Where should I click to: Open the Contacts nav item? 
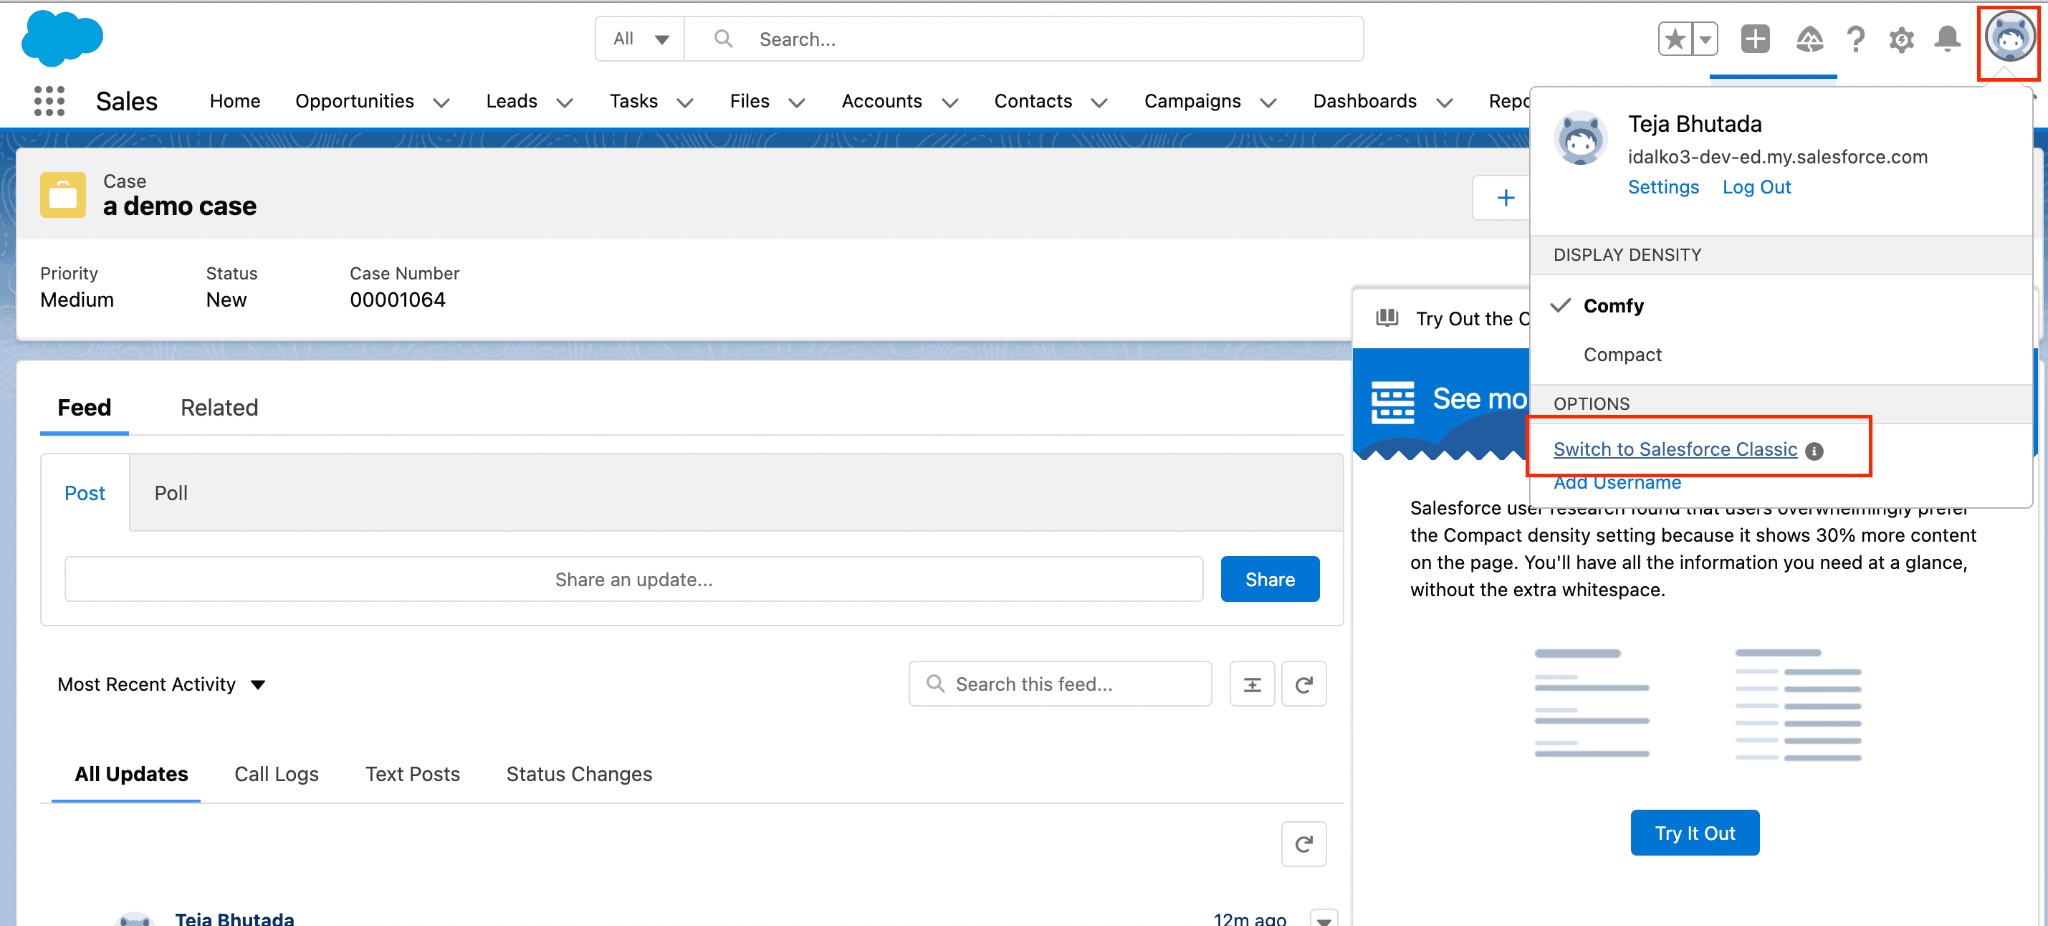click(1033, 101)
